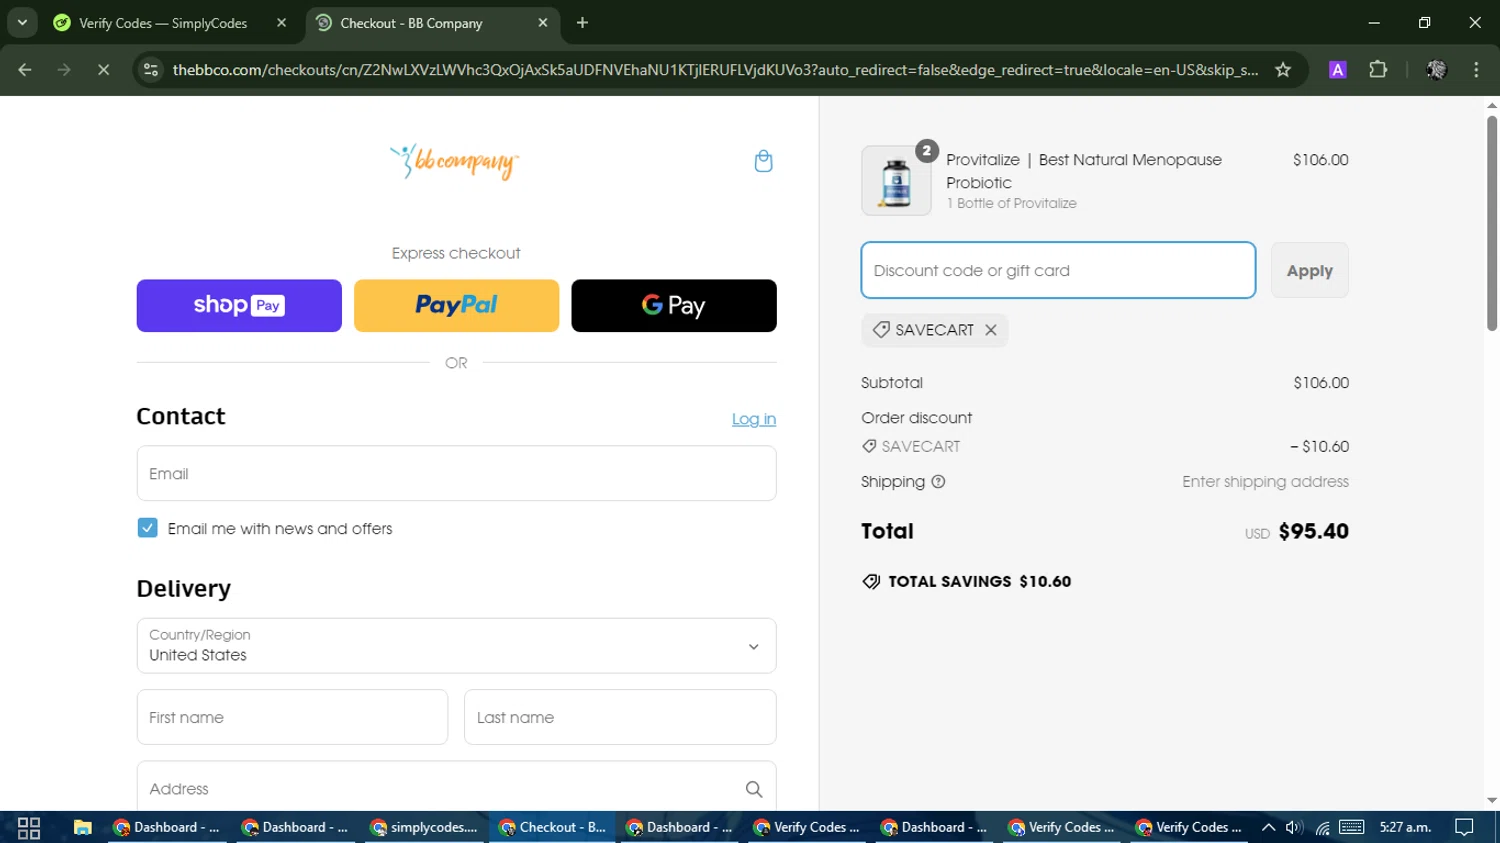Focus the Discount code or gift card field
The image size is (1500, 843).
pos(1058,270)
